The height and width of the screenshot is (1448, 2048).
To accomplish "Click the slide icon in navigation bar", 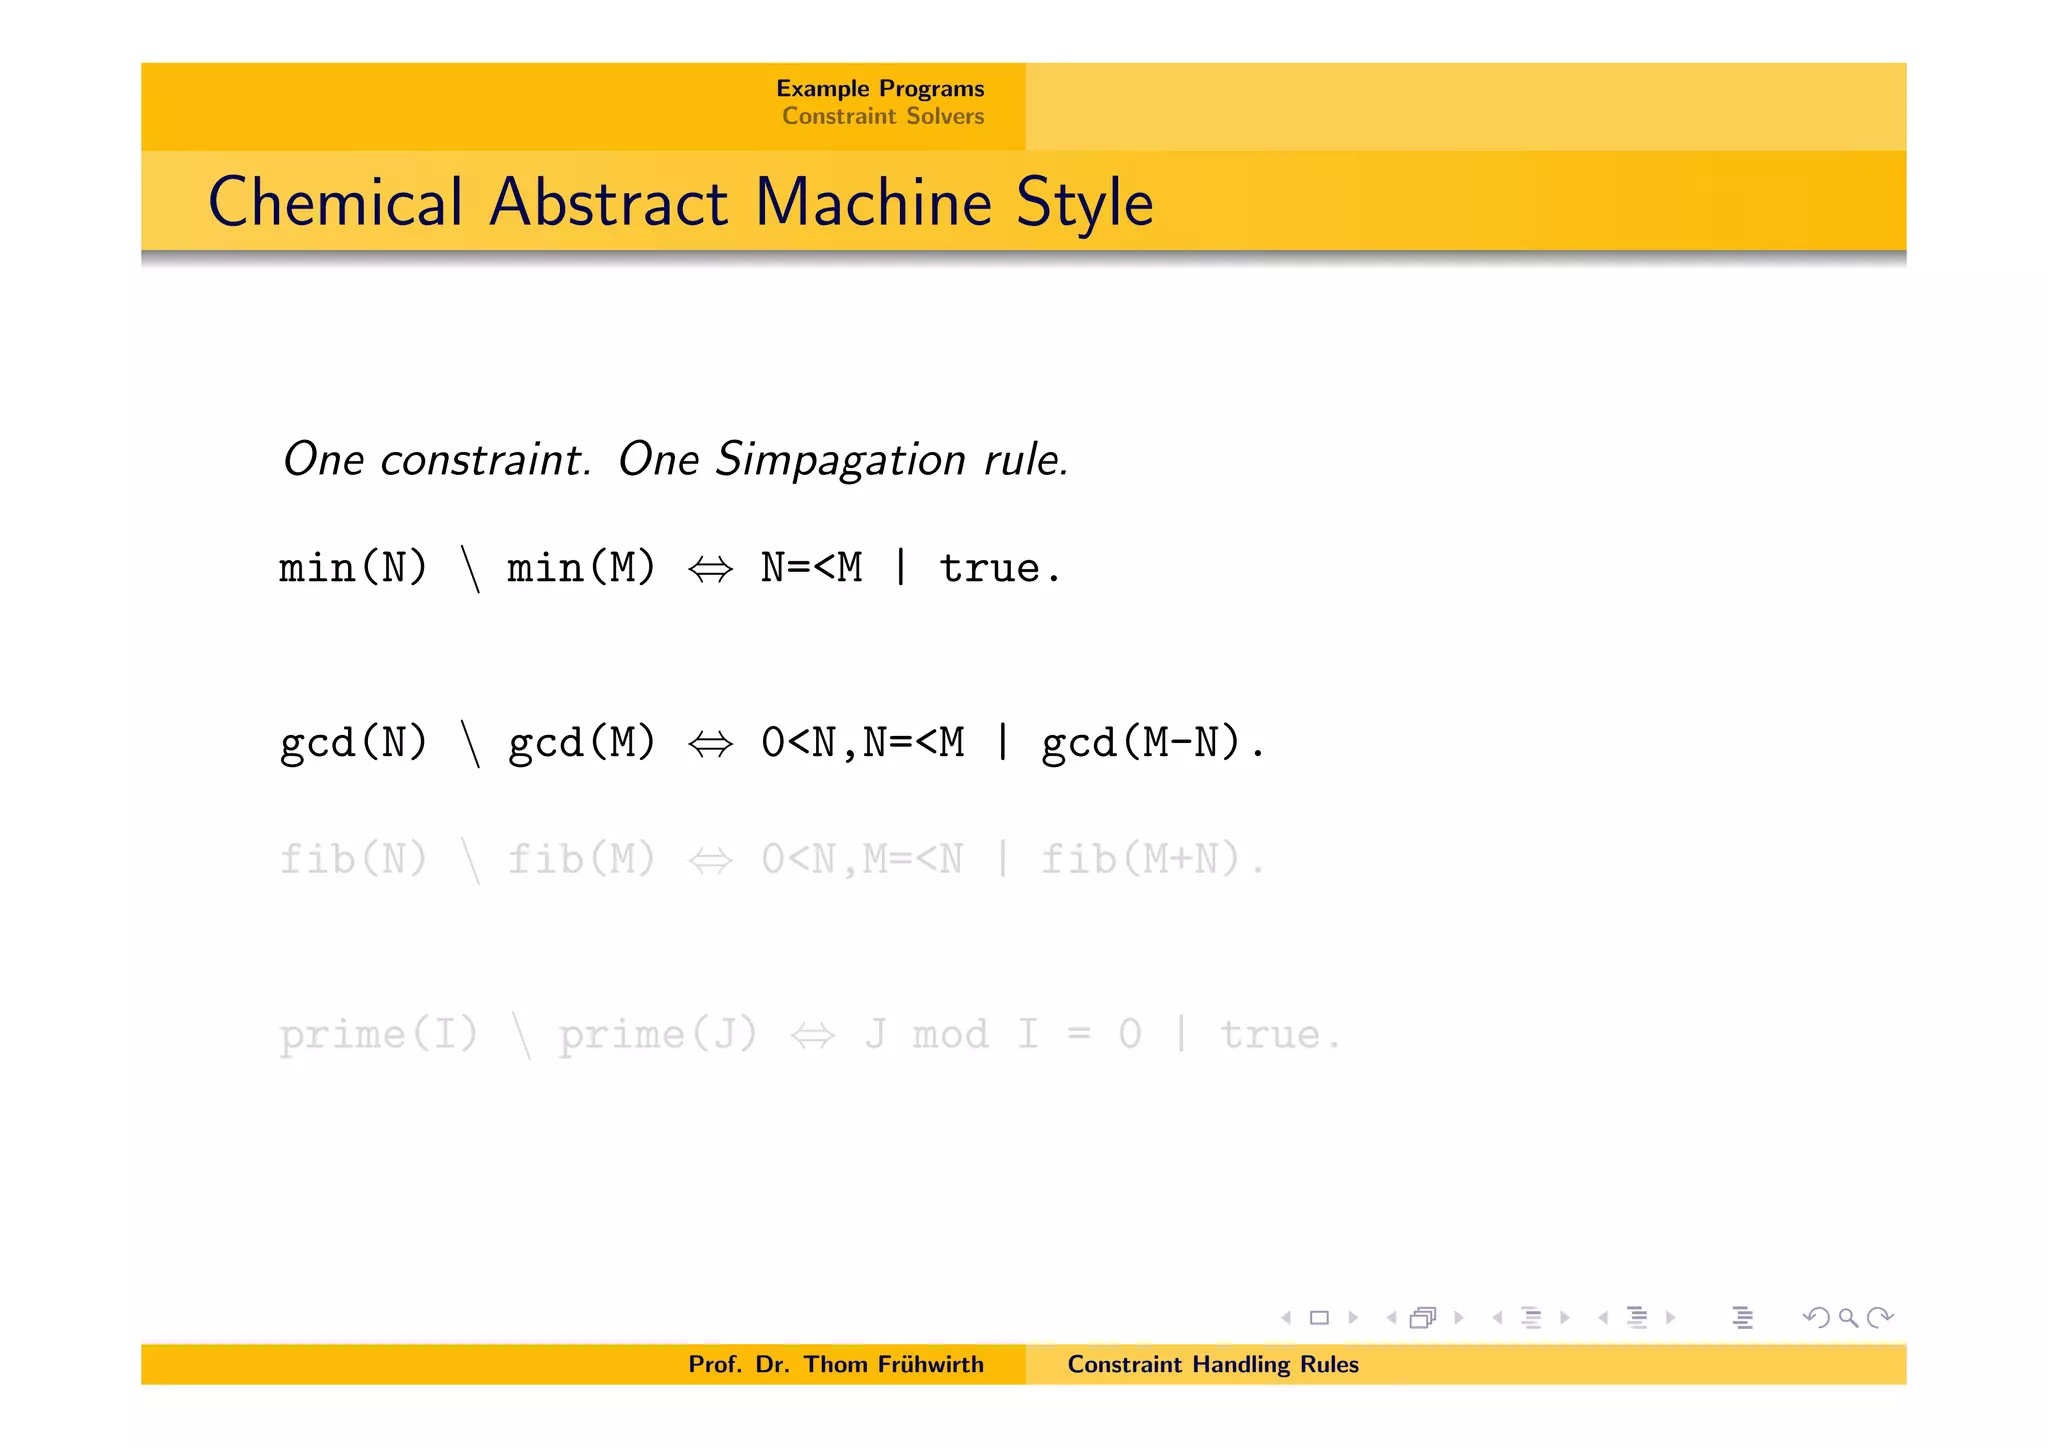I will point(1319,1318).
